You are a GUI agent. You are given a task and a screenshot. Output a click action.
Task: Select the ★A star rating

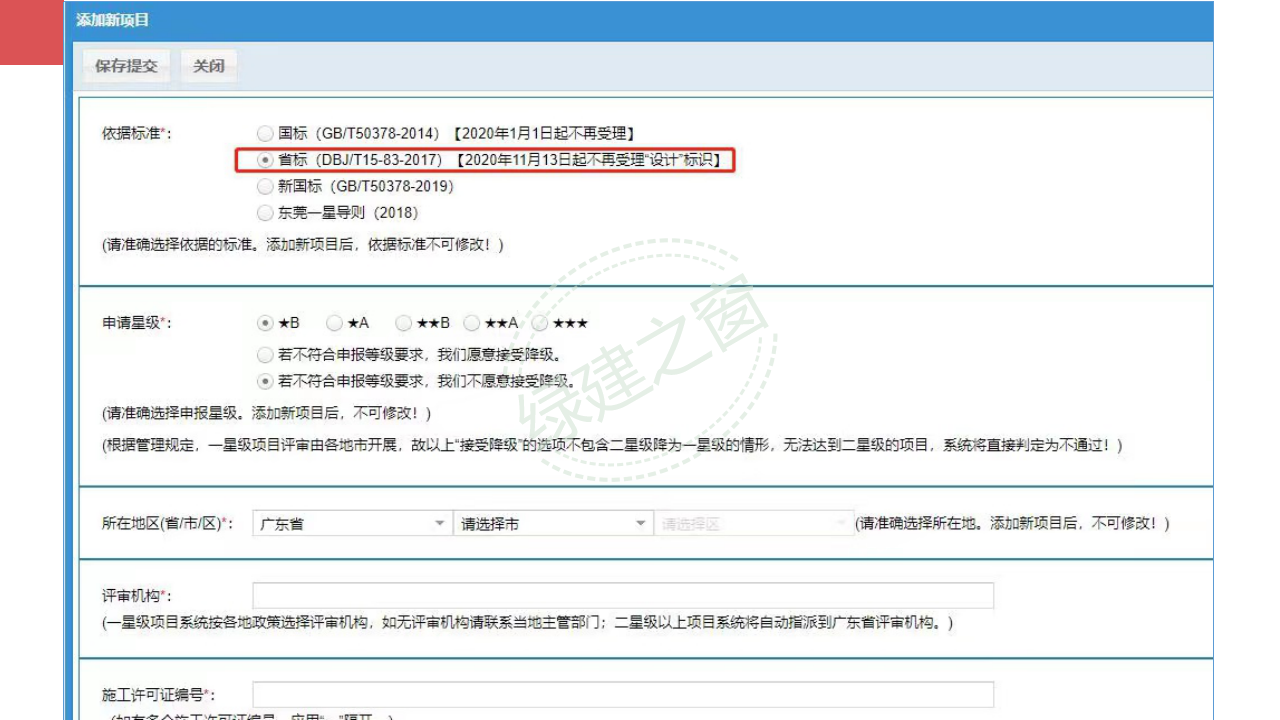(x=333, y=322)
